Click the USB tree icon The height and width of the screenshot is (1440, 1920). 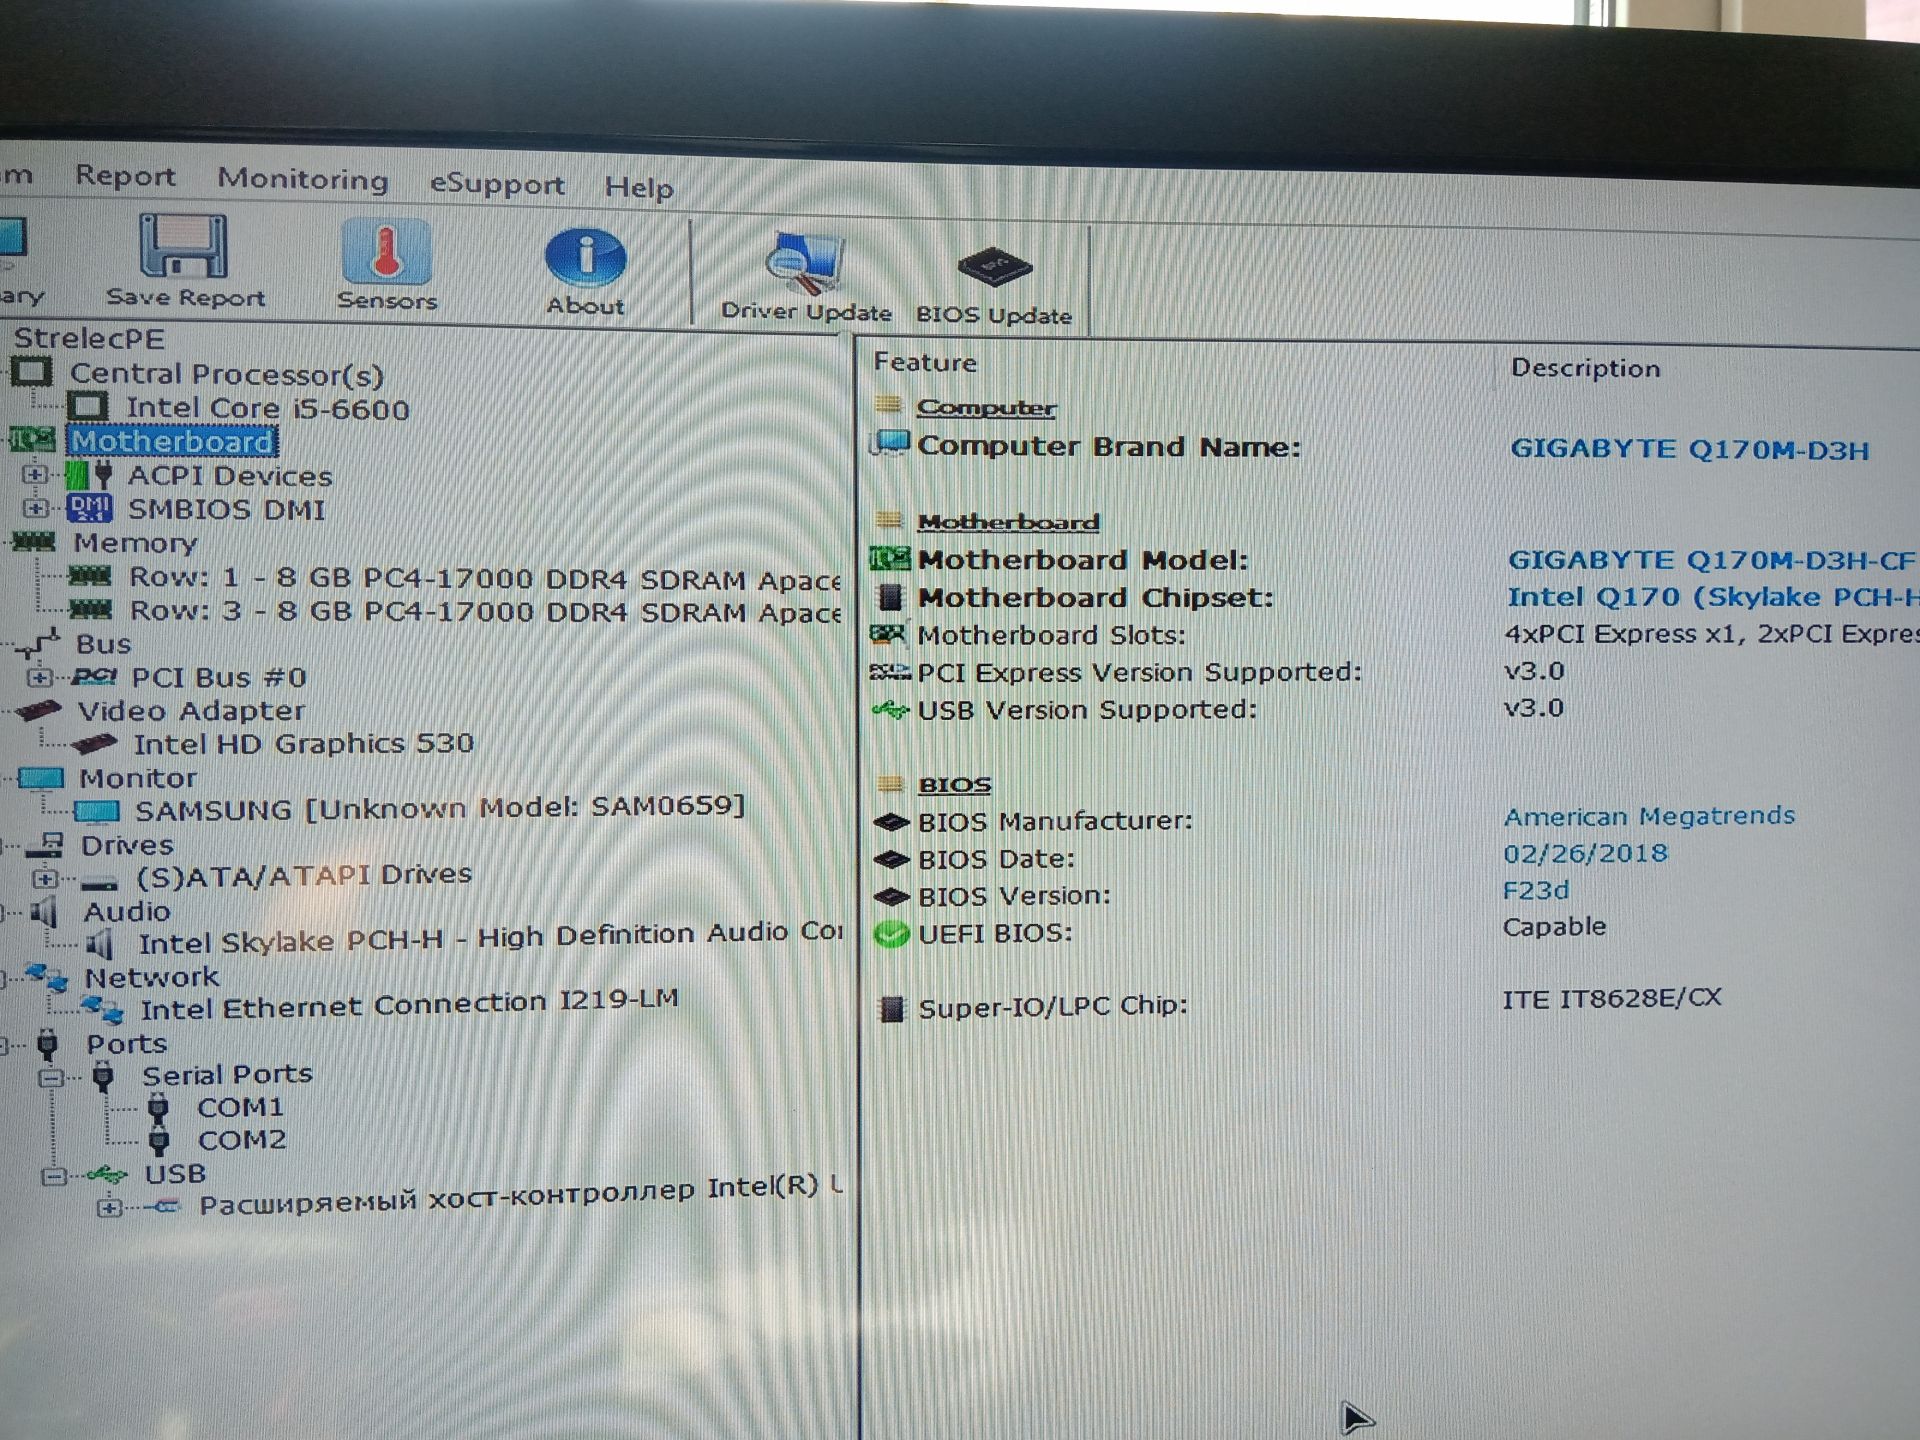107,1174
